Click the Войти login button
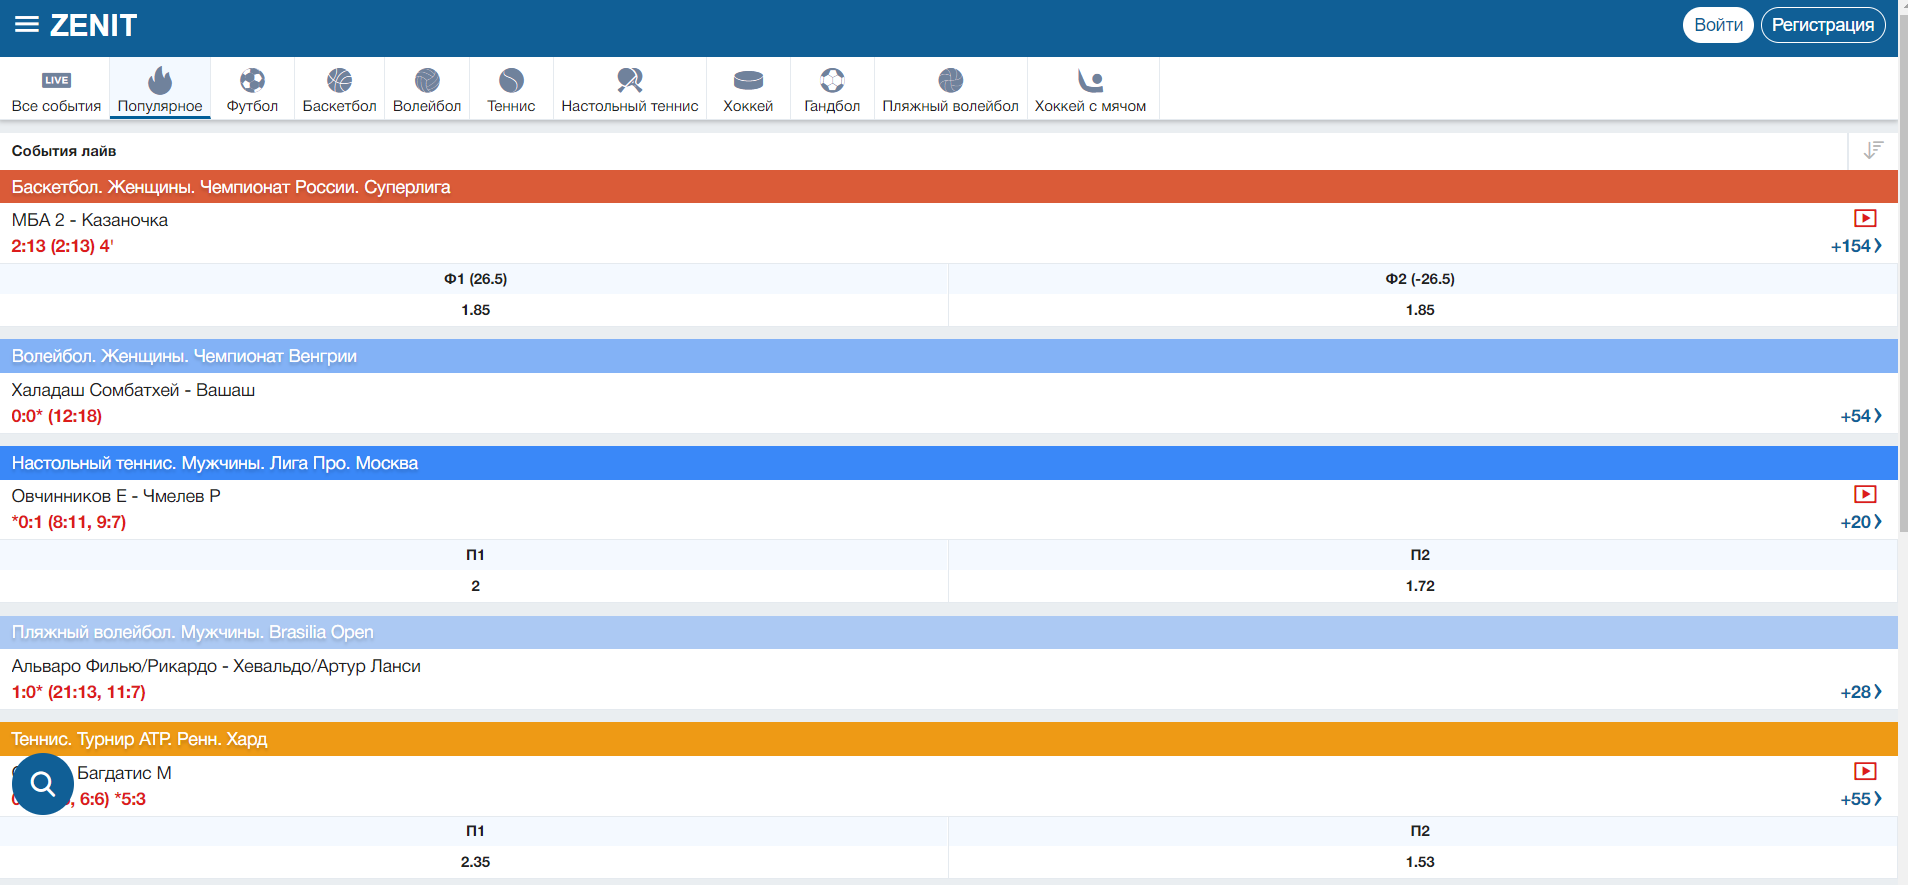 (1717, 25)
